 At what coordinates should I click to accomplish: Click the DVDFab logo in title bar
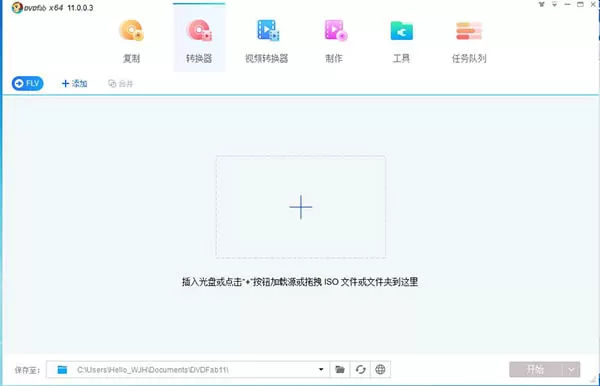(17, 7)
